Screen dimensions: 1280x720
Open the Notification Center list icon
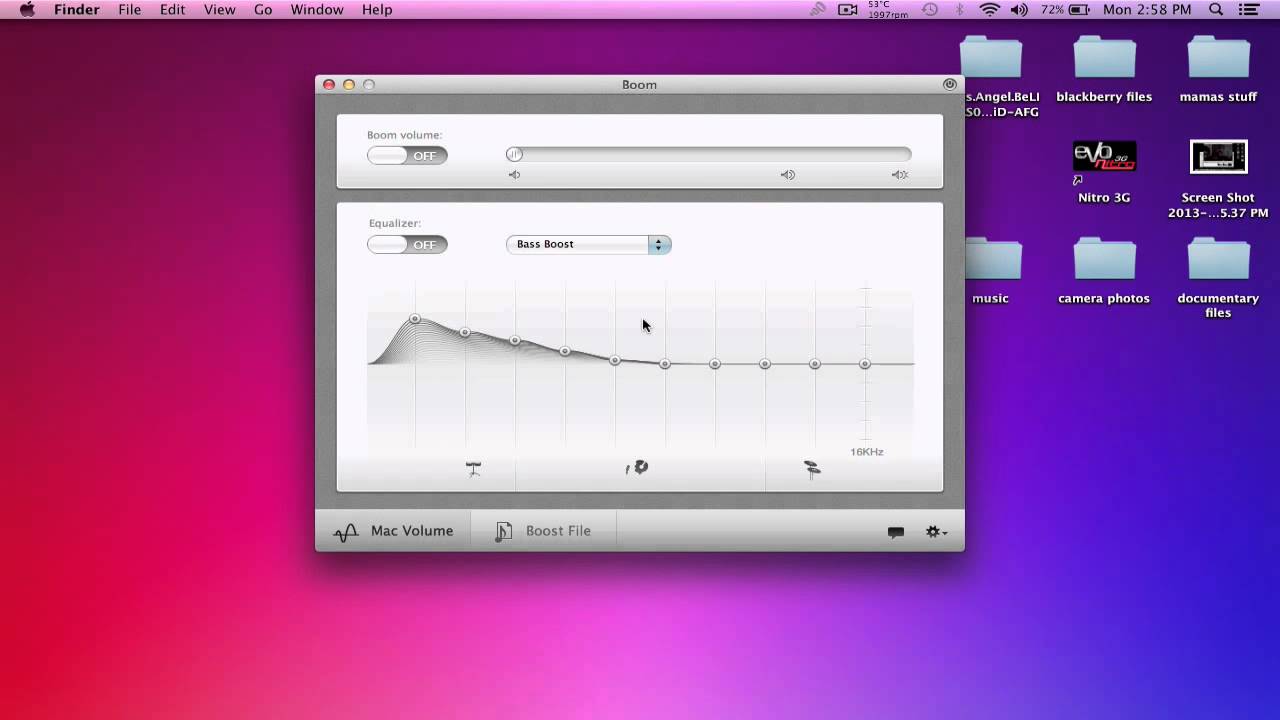1248,10
